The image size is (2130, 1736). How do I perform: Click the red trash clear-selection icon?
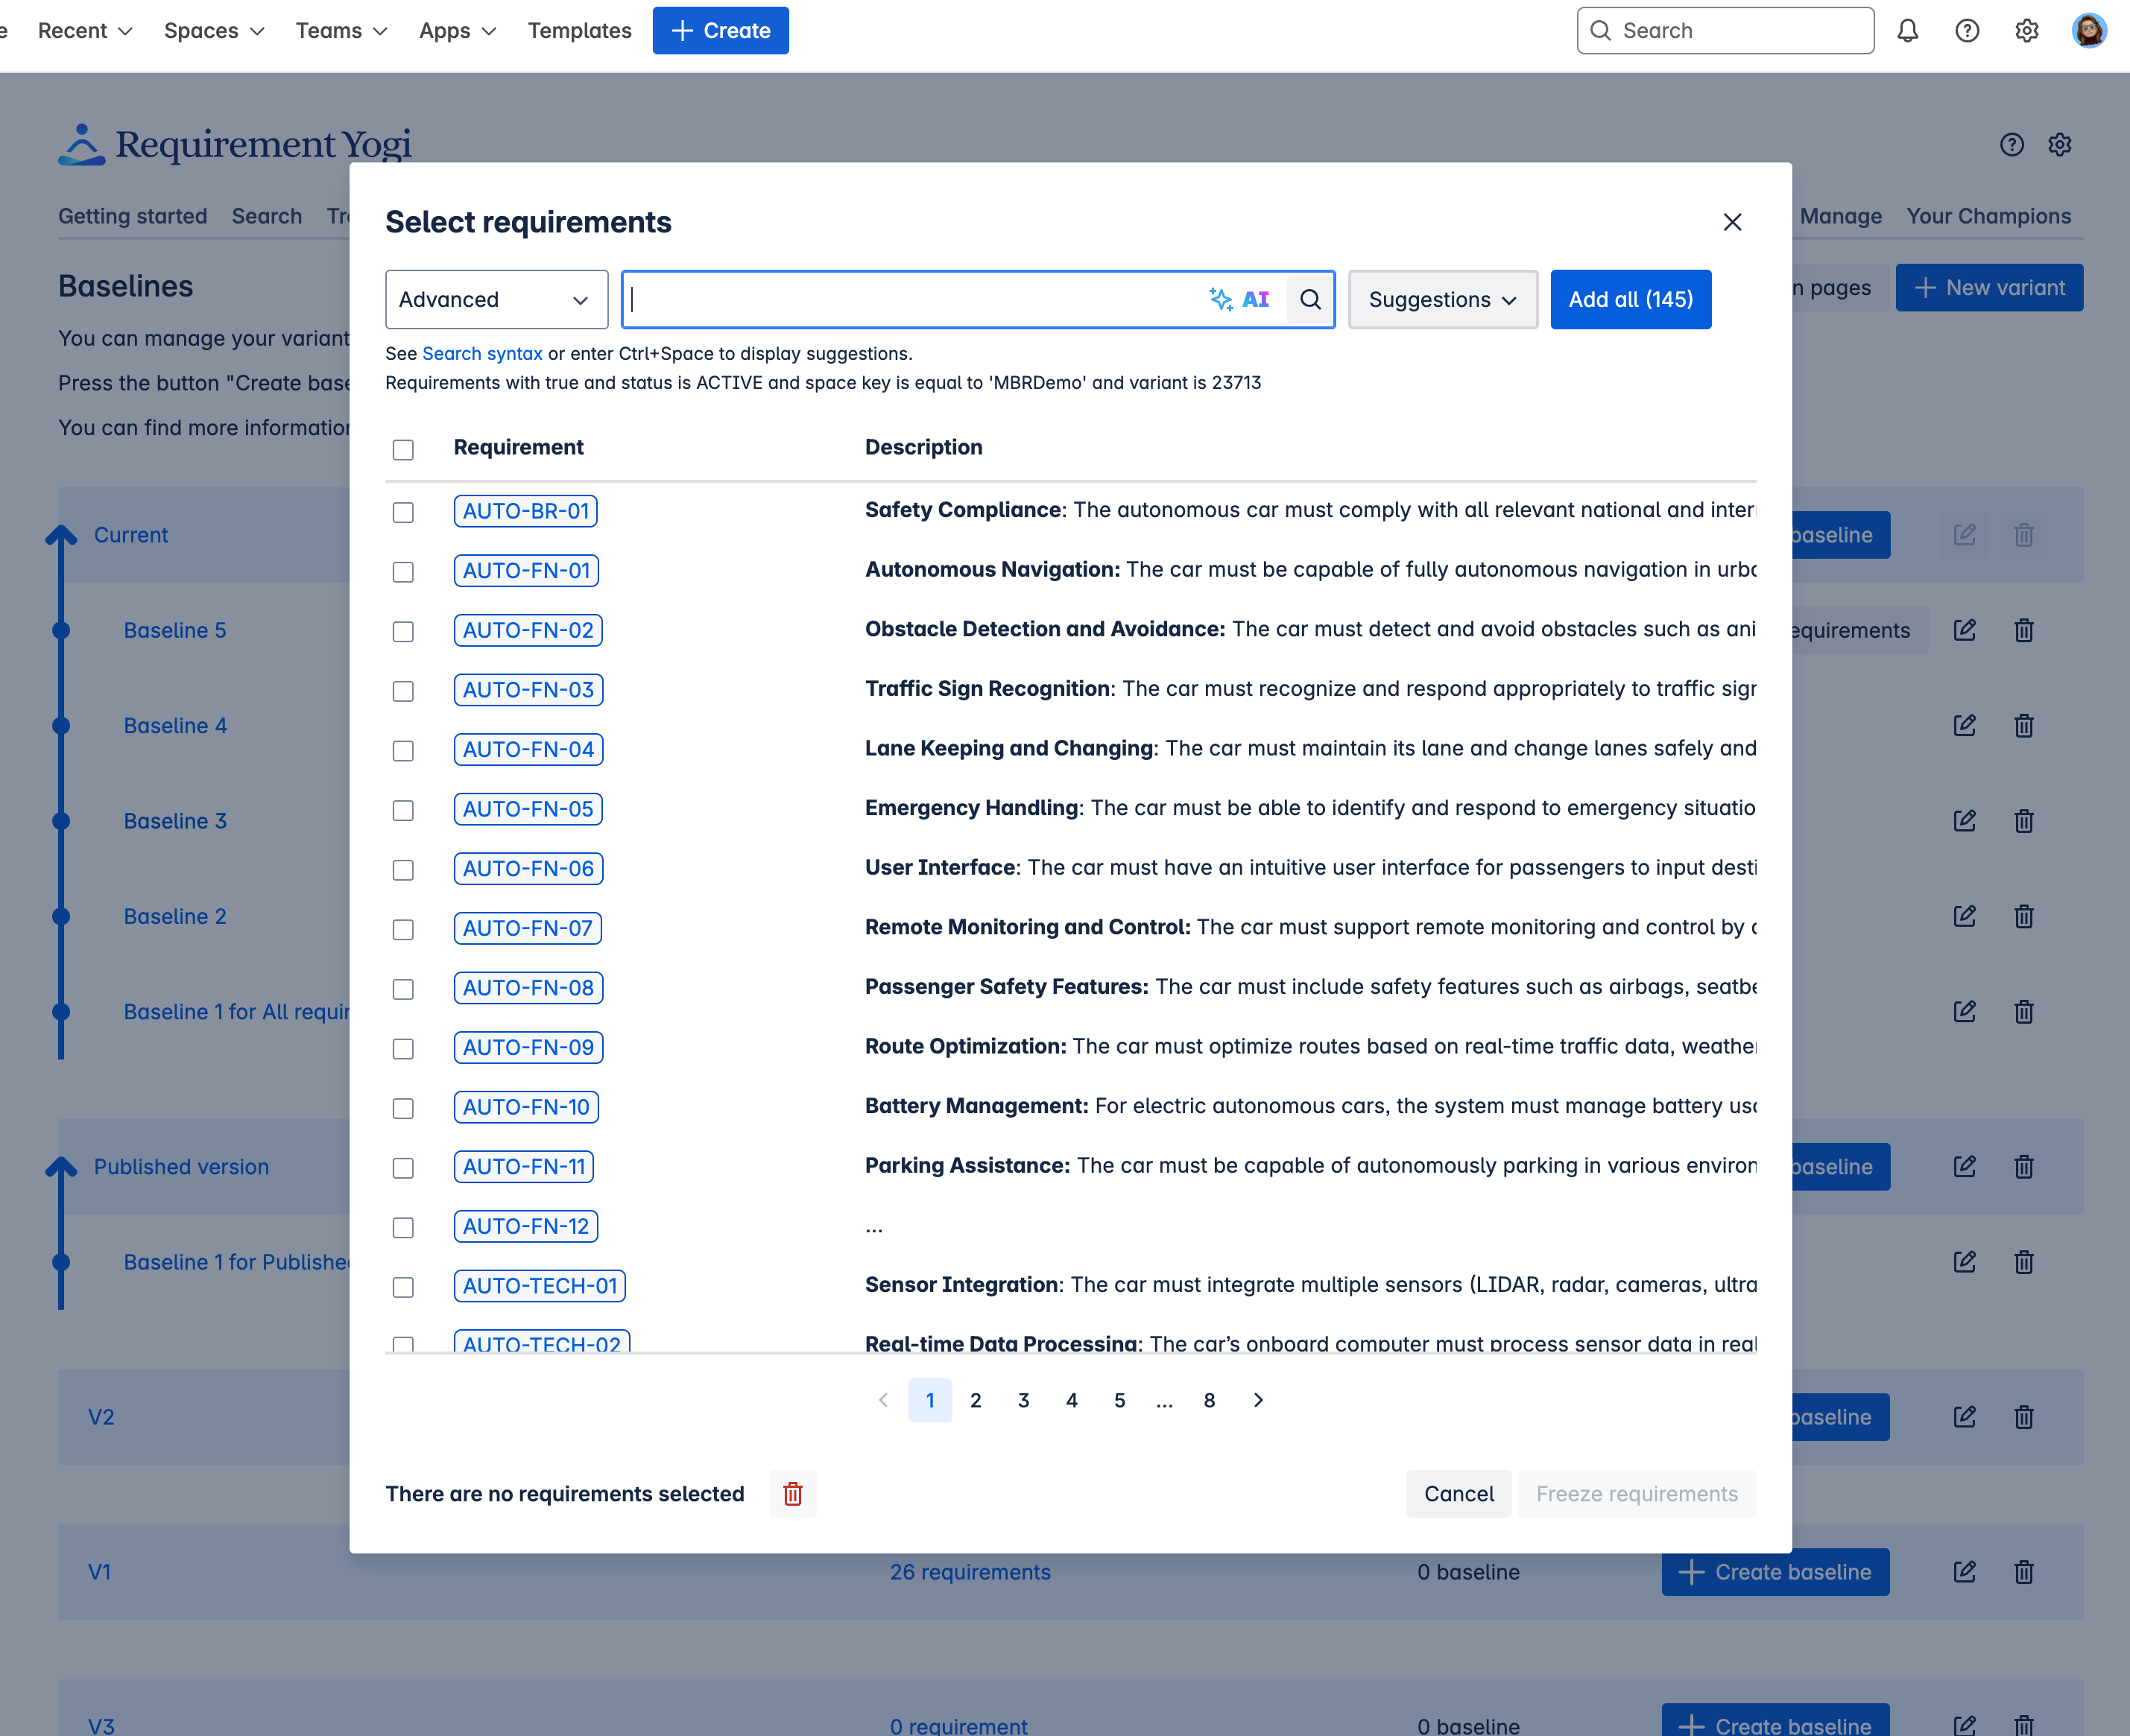[x=792, y=1493]
